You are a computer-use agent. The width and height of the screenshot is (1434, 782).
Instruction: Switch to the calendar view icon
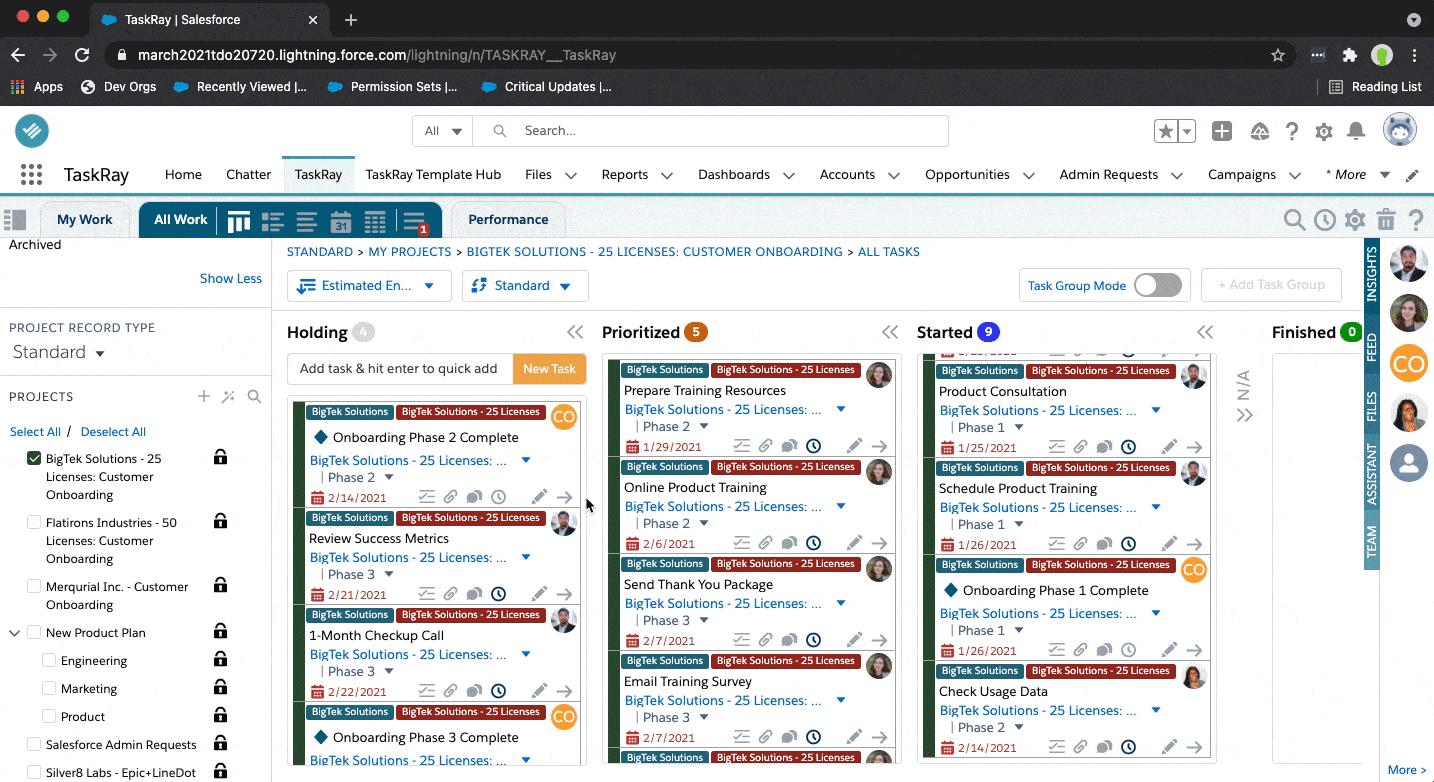340,221
